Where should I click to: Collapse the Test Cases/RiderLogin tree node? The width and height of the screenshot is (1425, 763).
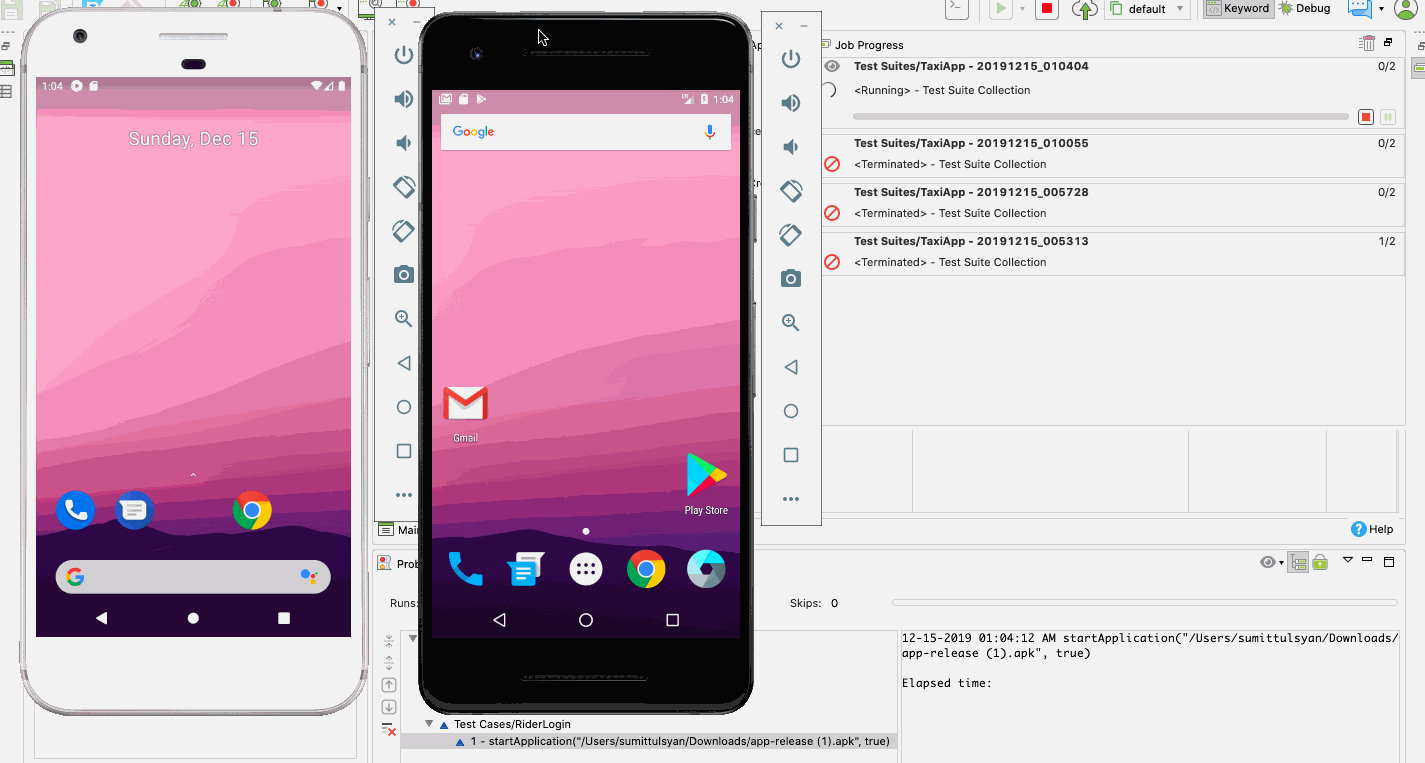[x=429, y=724]
